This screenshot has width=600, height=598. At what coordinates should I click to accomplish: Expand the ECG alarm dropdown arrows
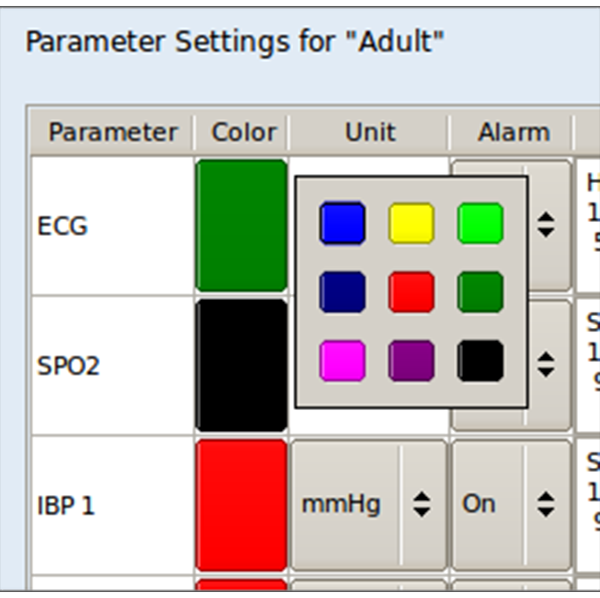coord(546,226)
